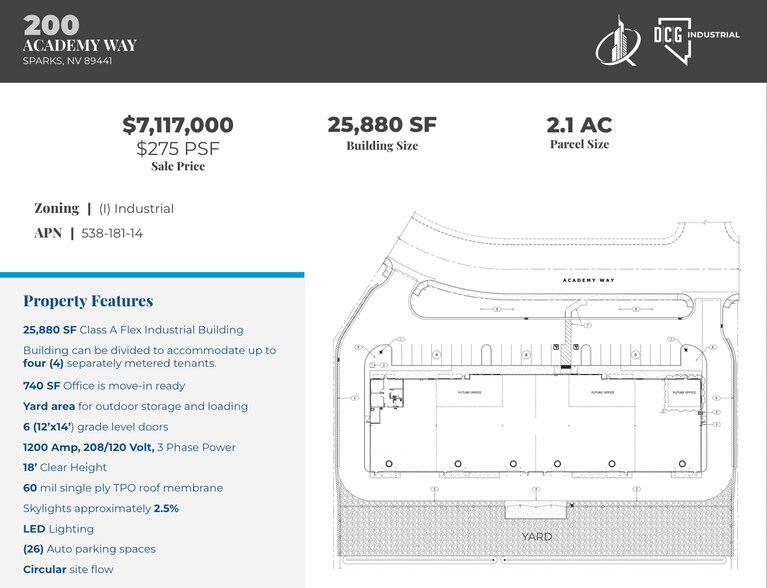This screenshot has height=588, width=767.
Task: Click the Circular site flow feature line
Action: pos(68,569)
